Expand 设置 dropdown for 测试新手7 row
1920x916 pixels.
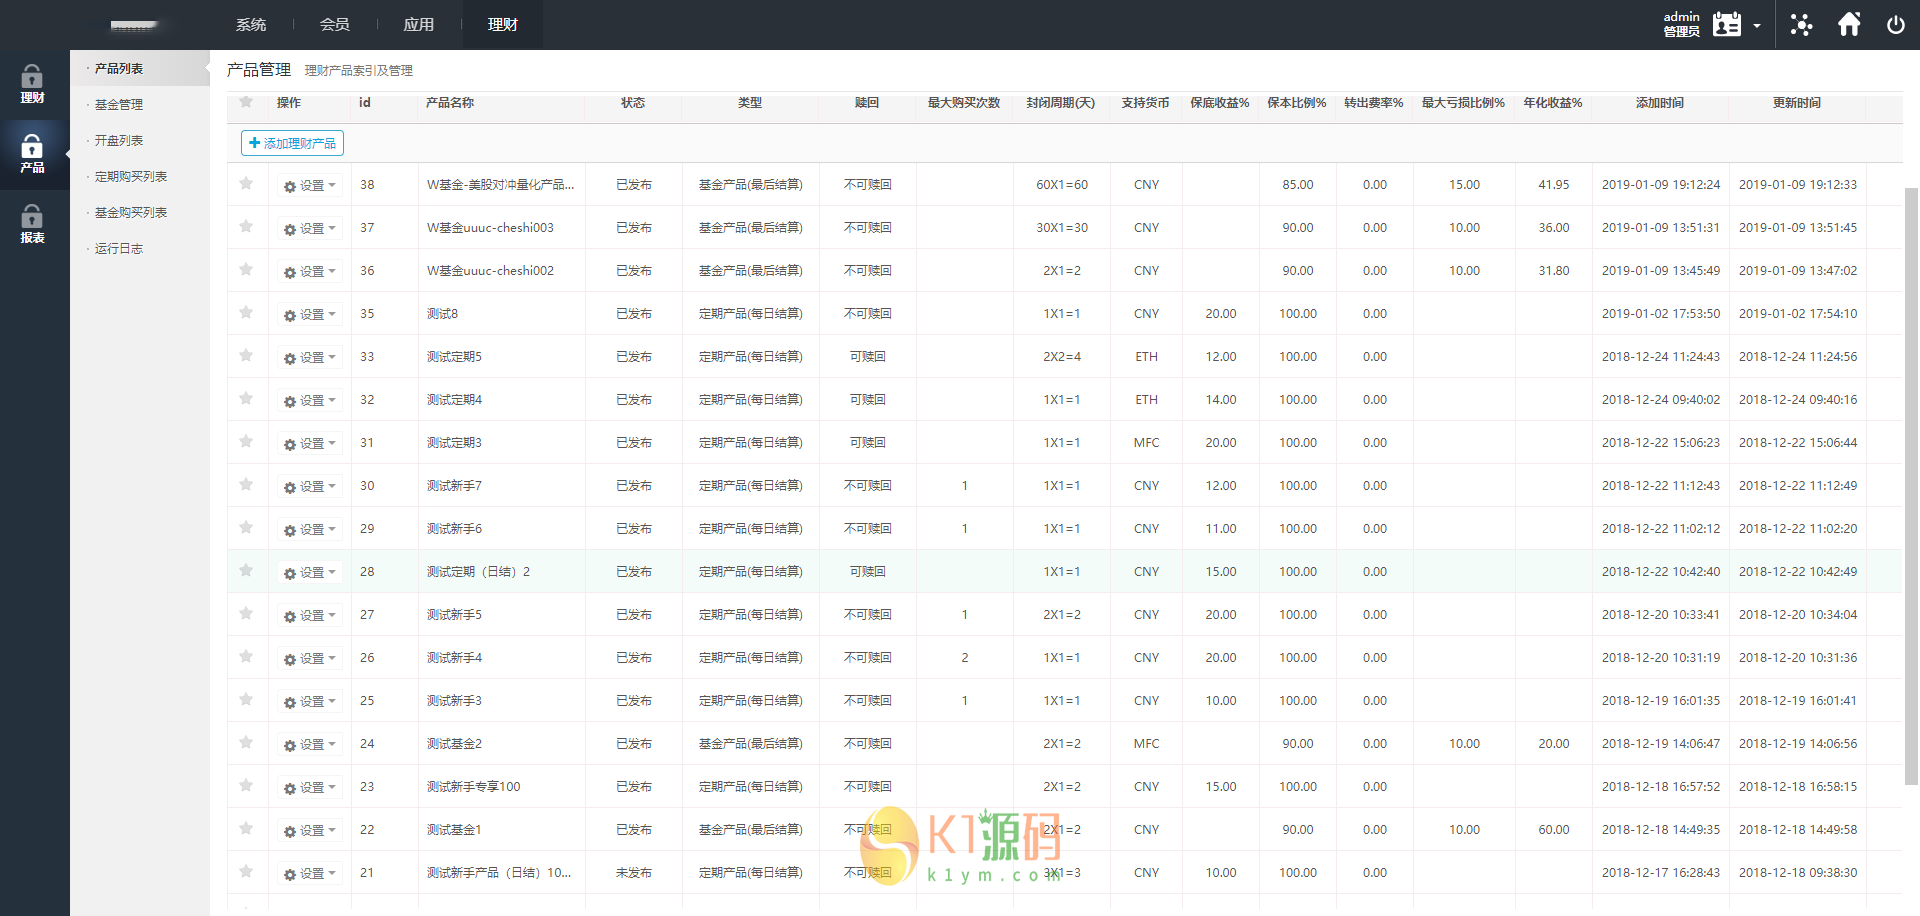tap(310, 487)
